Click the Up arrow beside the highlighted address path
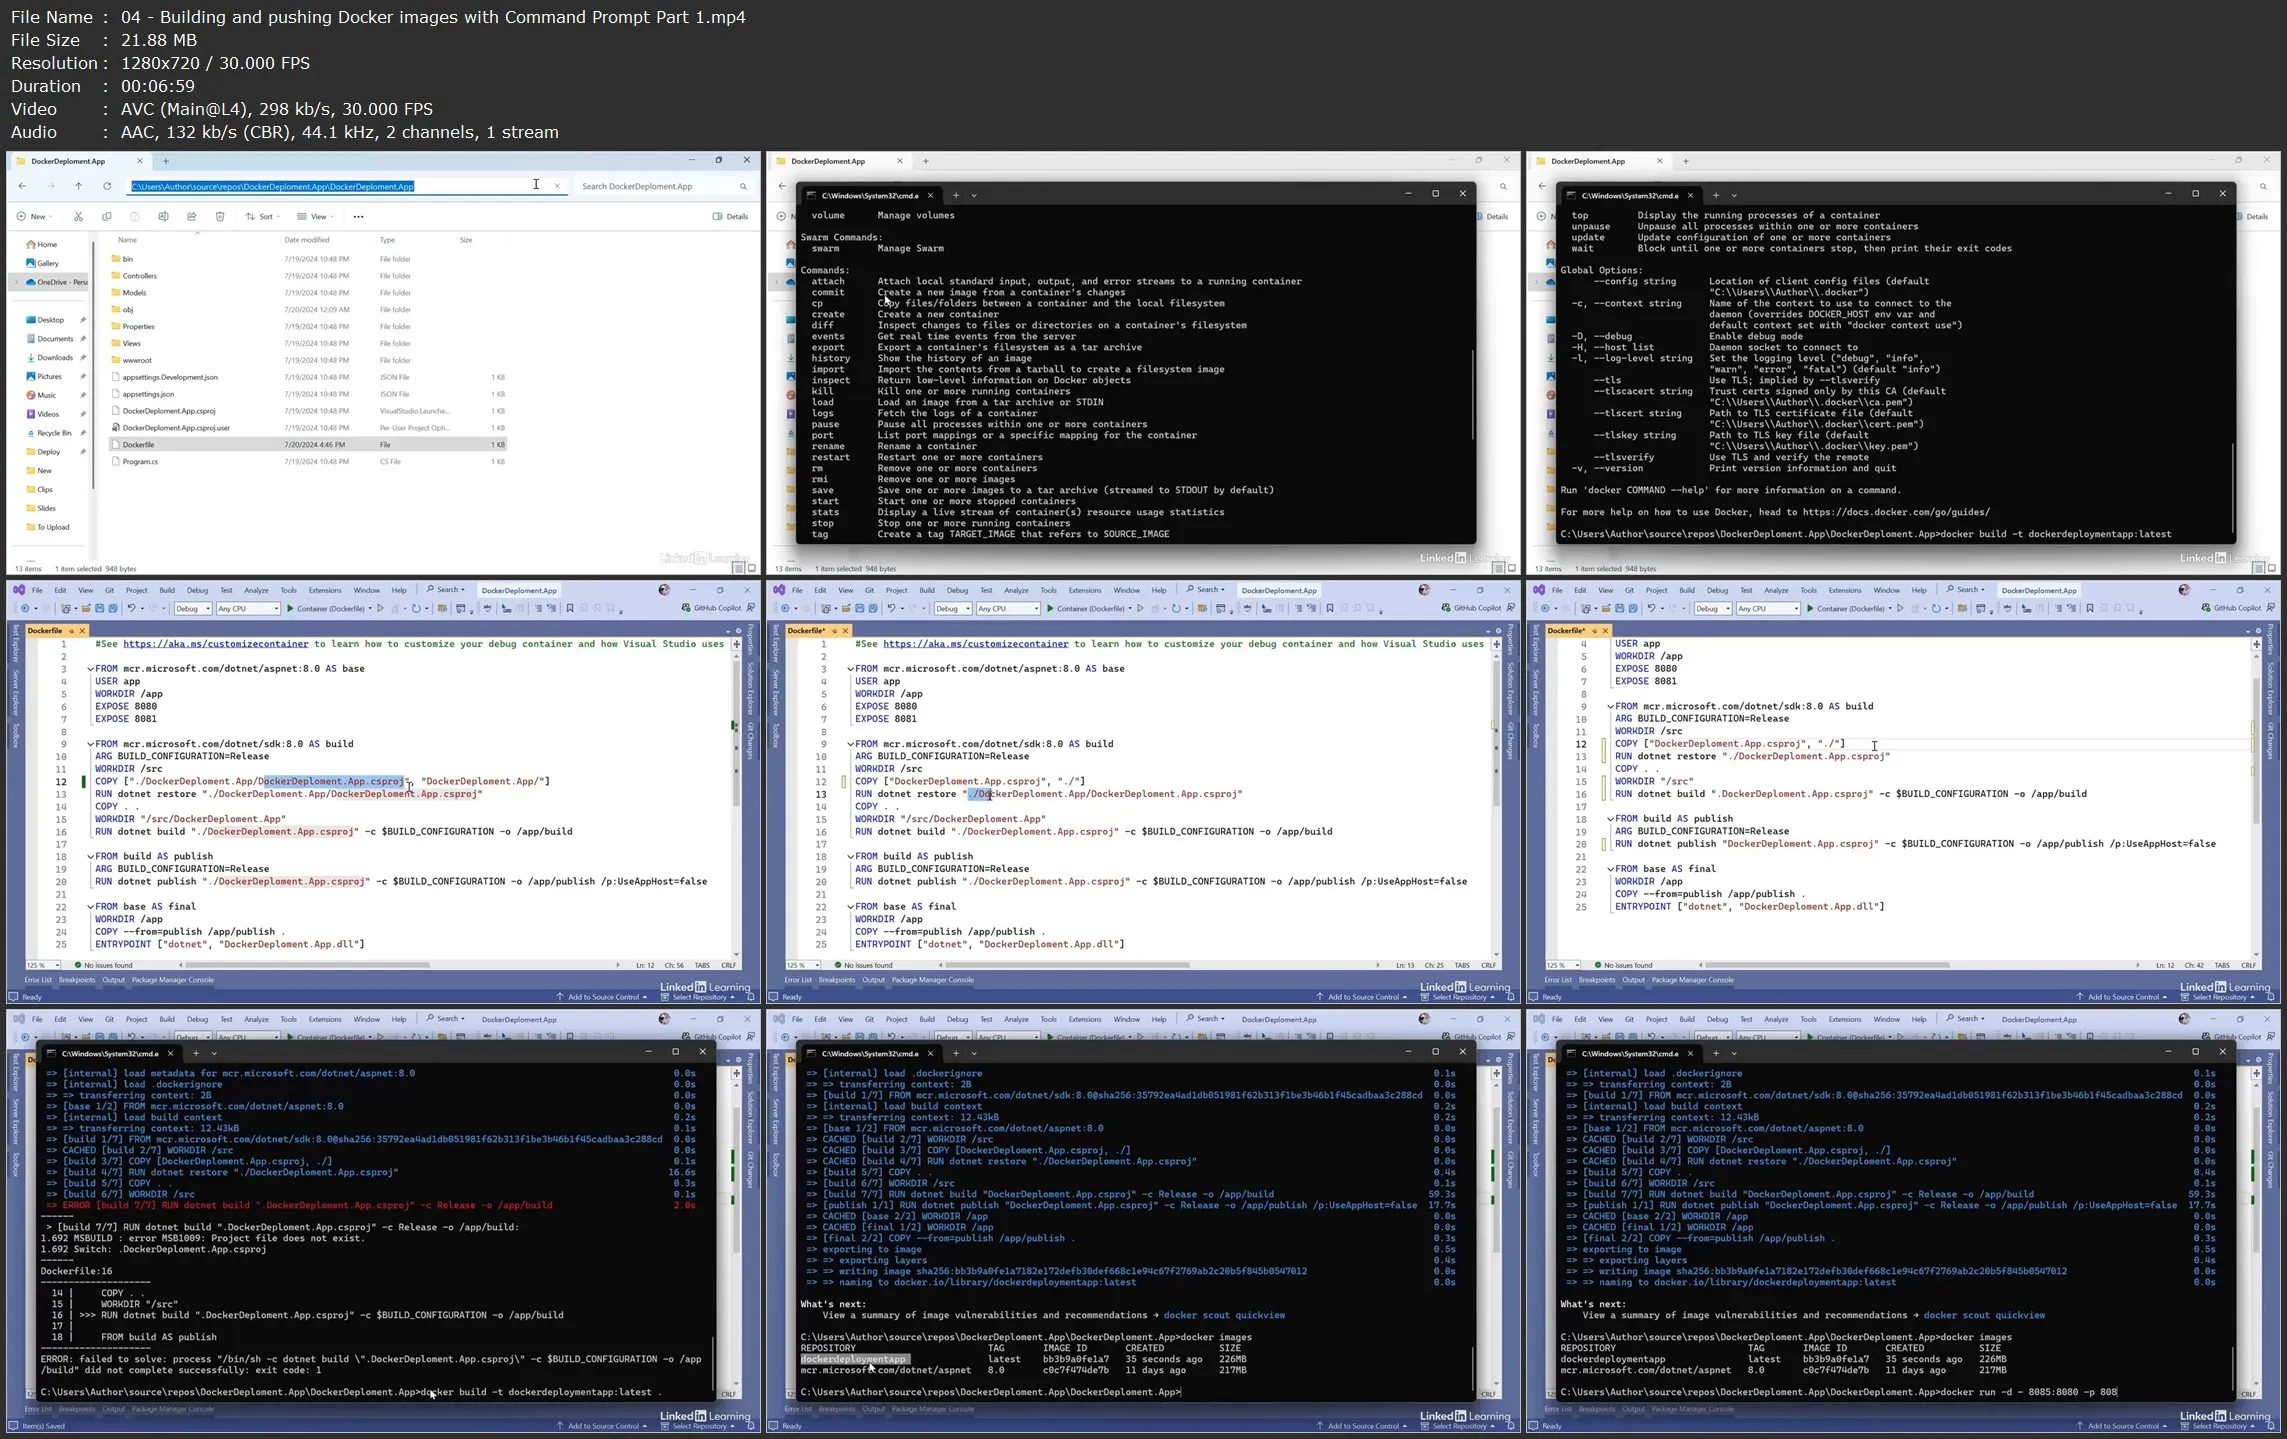This screenshot has width=2287, height=1439. pyautogui.click(x=78, y=186)
